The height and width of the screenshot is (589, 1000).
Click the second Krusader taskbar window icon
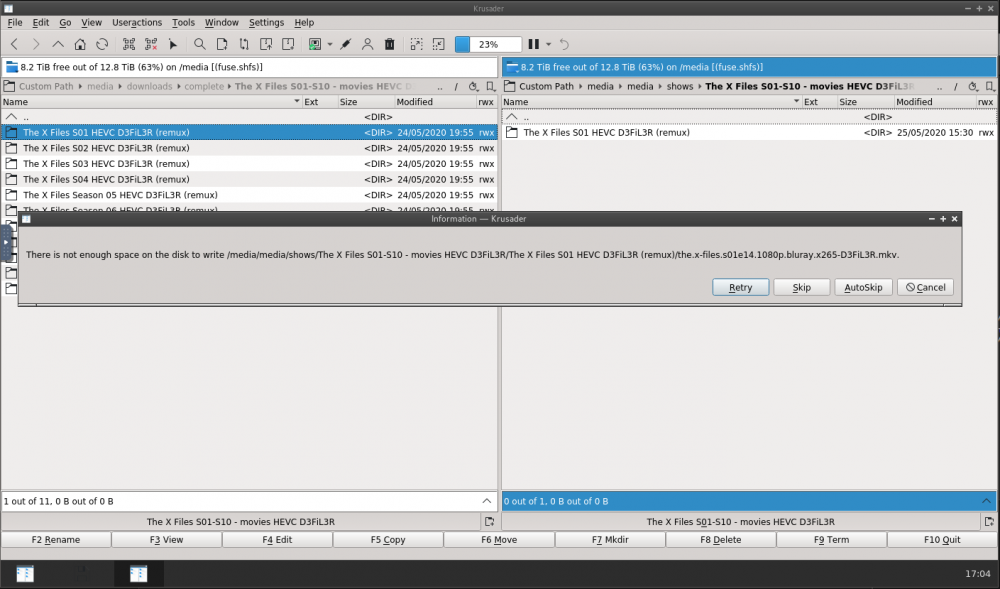pyautogui.click(x=138, y=574)
